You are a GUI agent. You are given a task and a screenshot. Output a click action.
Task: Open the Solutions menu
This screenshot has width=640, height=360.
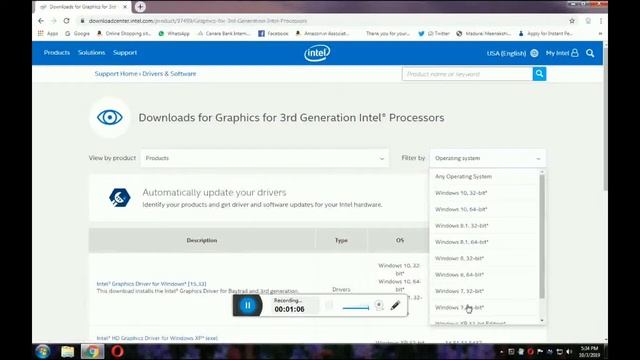91,53
